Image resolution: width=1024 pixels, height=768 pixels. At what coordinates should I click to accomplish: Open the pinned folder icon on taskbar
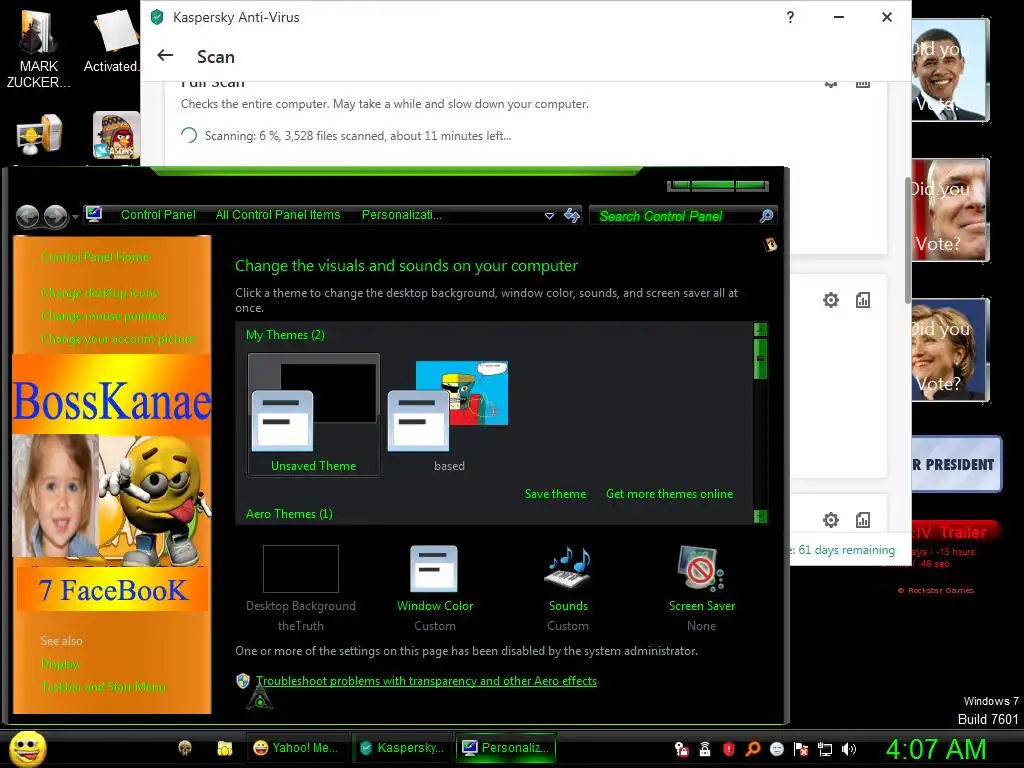pos(225,748)
